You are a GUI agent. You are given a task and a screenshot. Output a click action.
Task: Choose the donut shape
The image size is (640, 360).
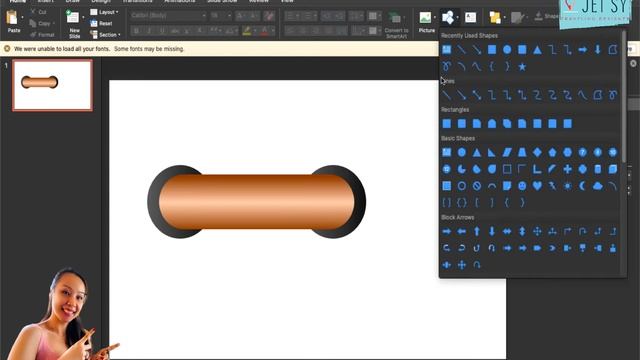click(462, 186)
